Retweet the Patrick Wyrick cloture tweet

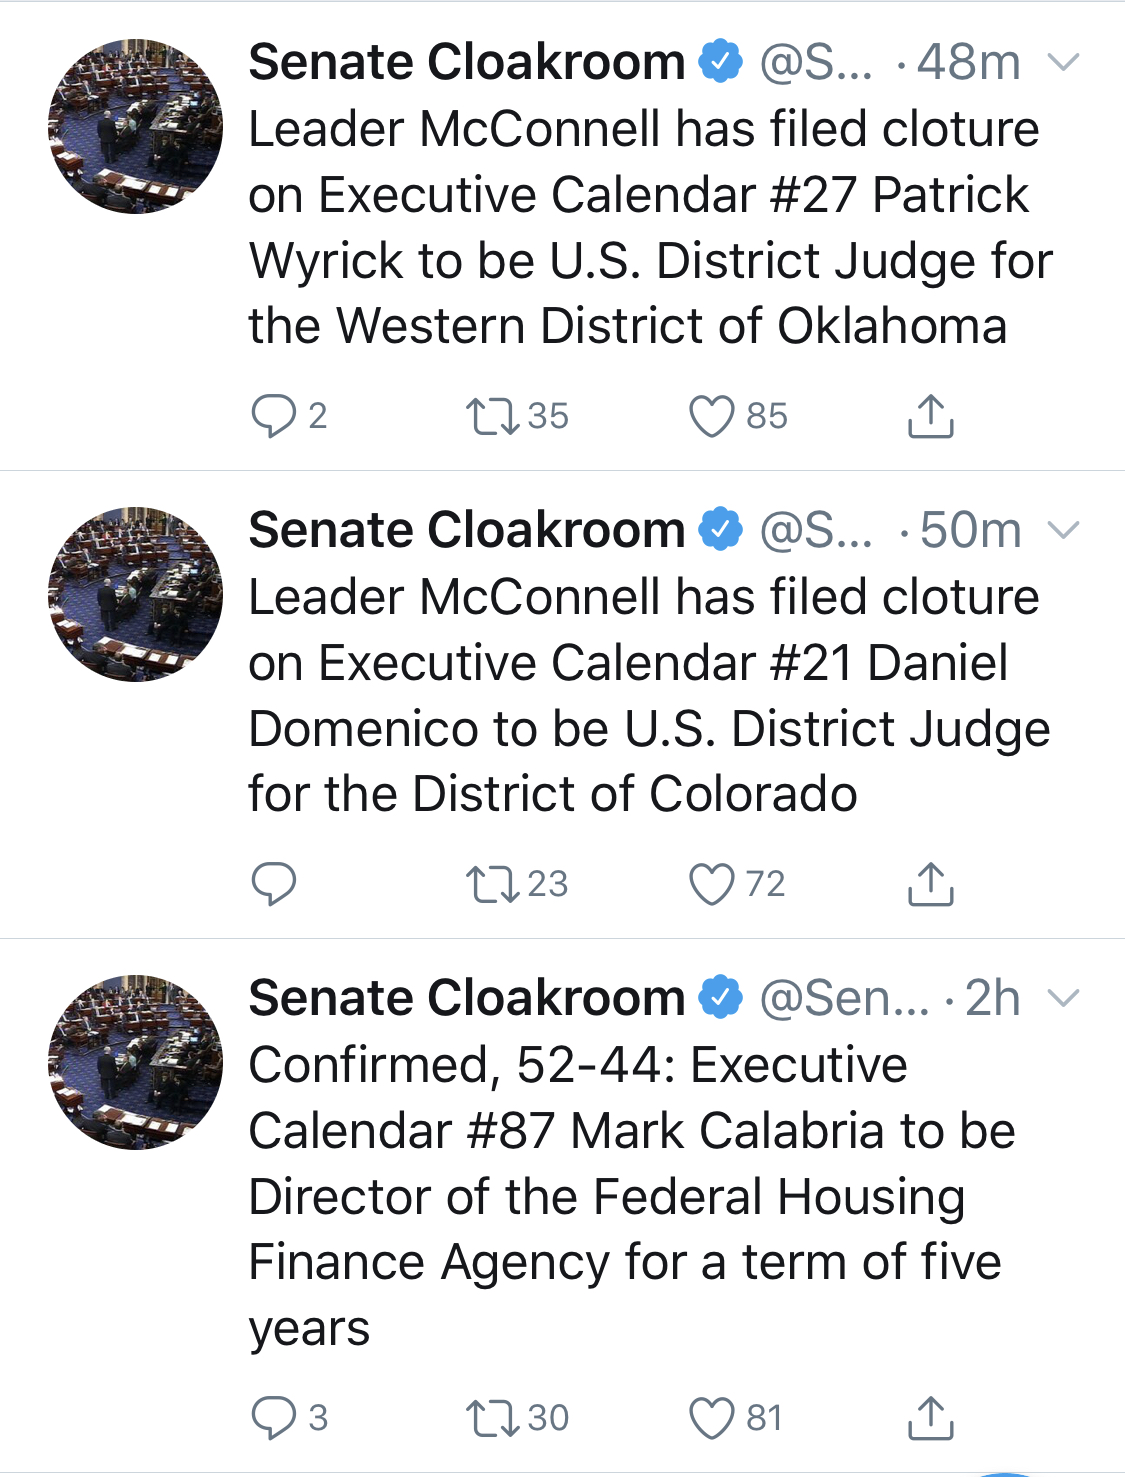pyautogui.click(x=492, y=416)
